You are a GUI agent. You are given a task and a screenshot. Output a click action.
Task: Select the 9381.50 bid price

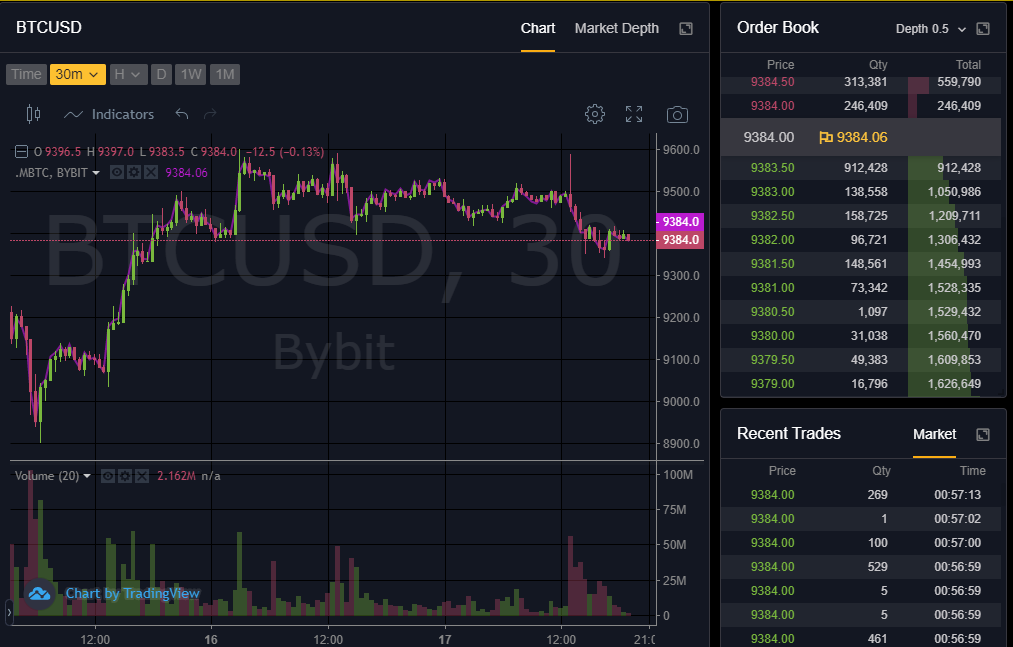pos(772,264)
